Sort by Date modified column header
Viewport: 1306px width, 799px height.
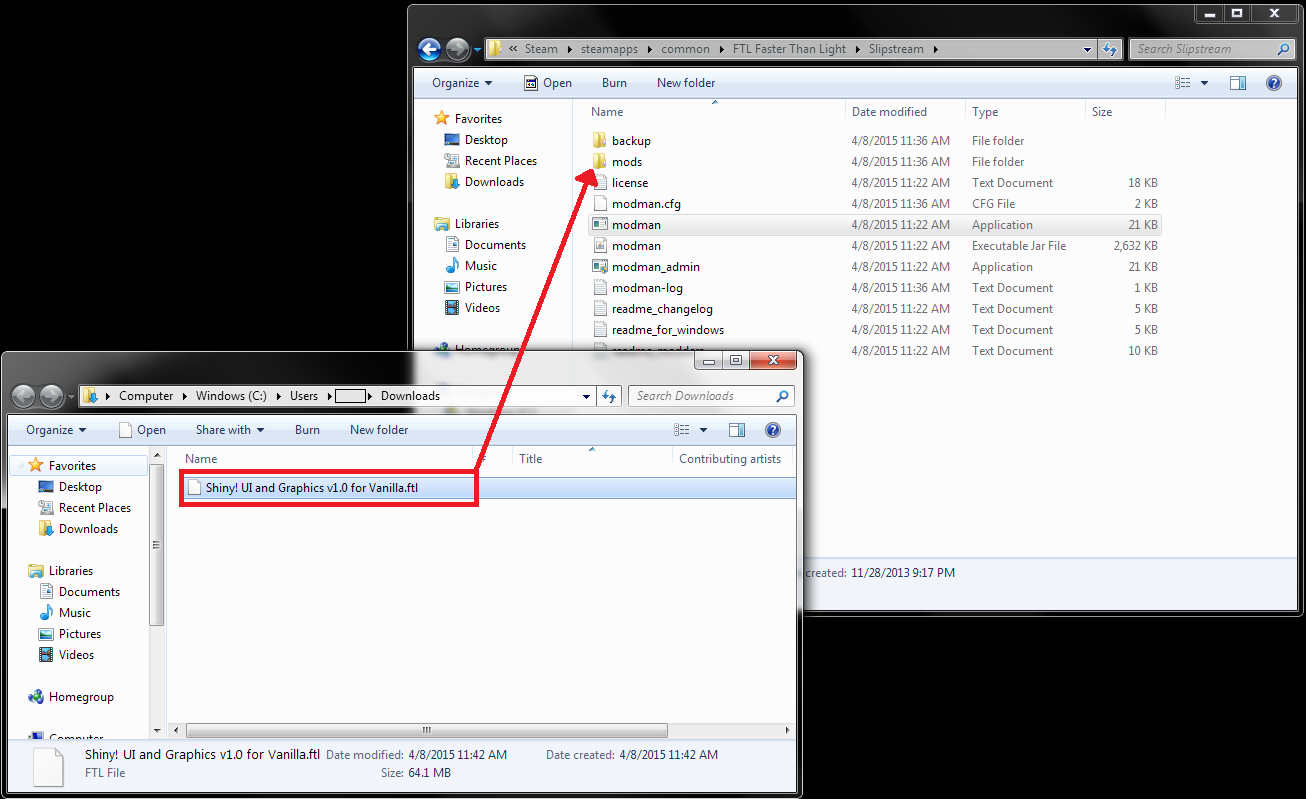[x=889, y=112]
